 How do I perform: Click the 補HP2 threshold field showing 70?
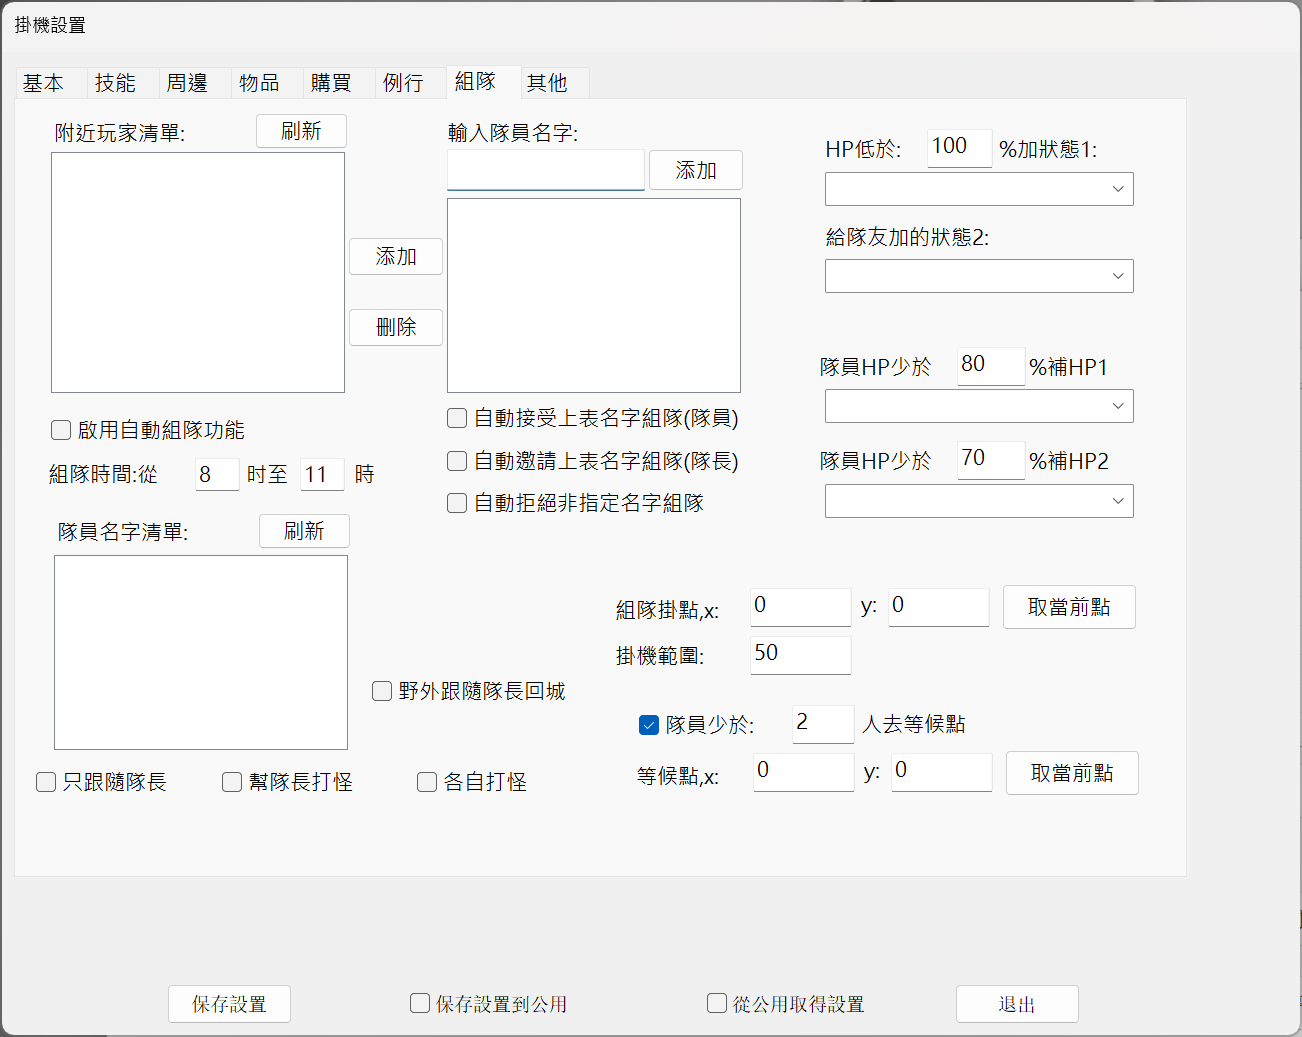991,460
